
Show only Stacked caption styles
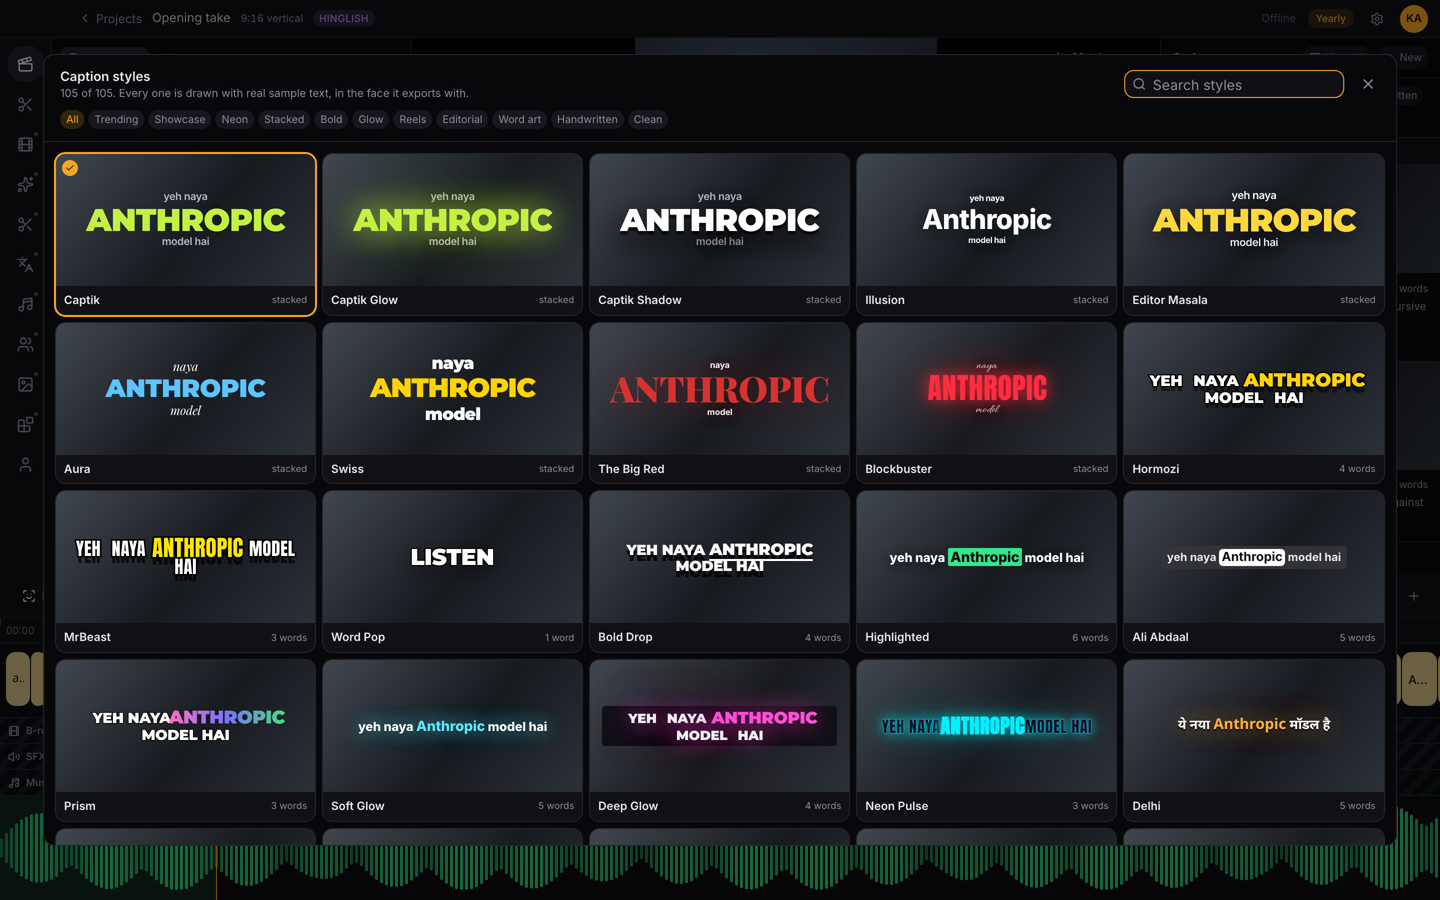(x=284, y=119)
